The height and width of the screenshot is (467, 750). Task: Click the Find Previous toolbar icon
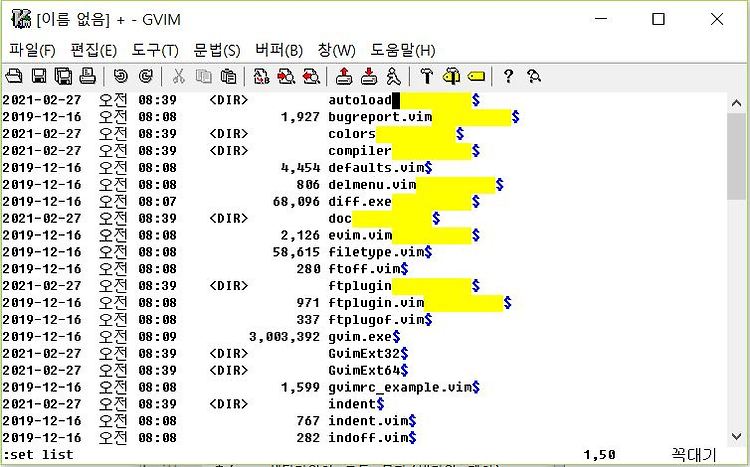(311, 76)
